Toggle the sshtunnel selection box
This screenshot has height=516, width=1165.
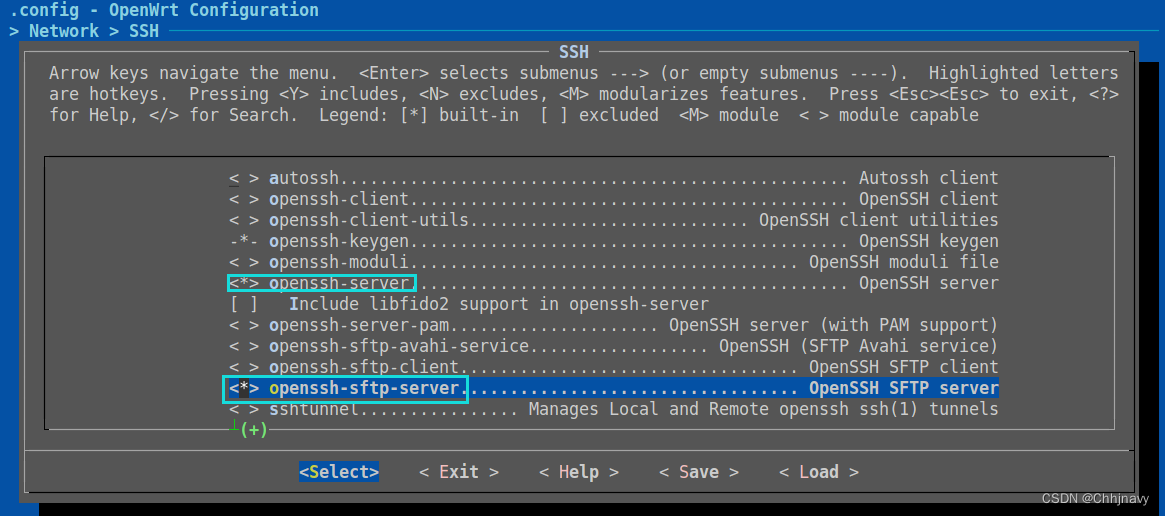click(244, 409)
